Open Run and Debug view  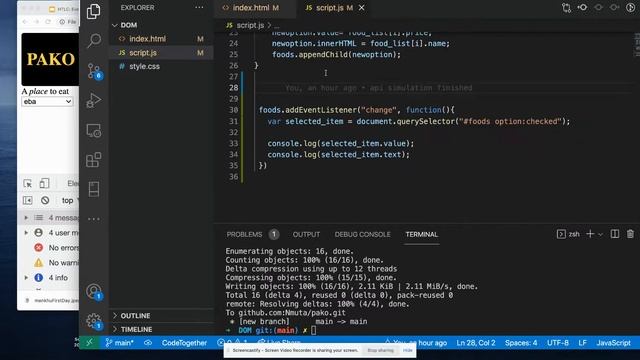[x=93, y=100]
